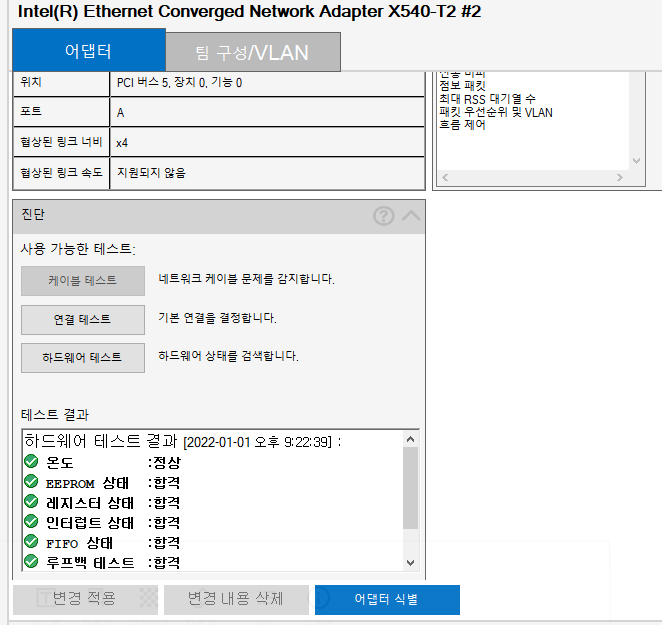Click feature list scroll down arrow
662x625 pixels.
(x=636, y=160)
